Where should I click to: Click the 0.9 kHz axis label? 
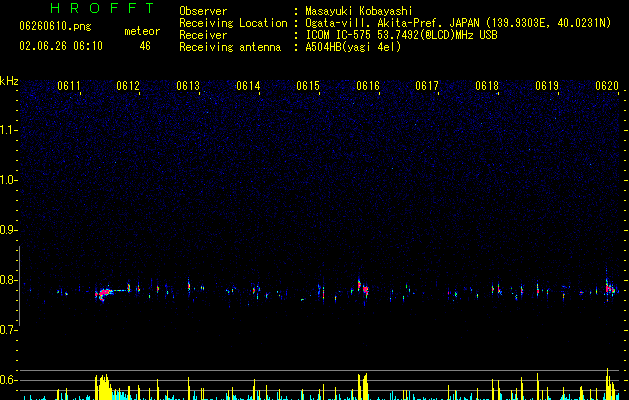(x=9, y=230)
